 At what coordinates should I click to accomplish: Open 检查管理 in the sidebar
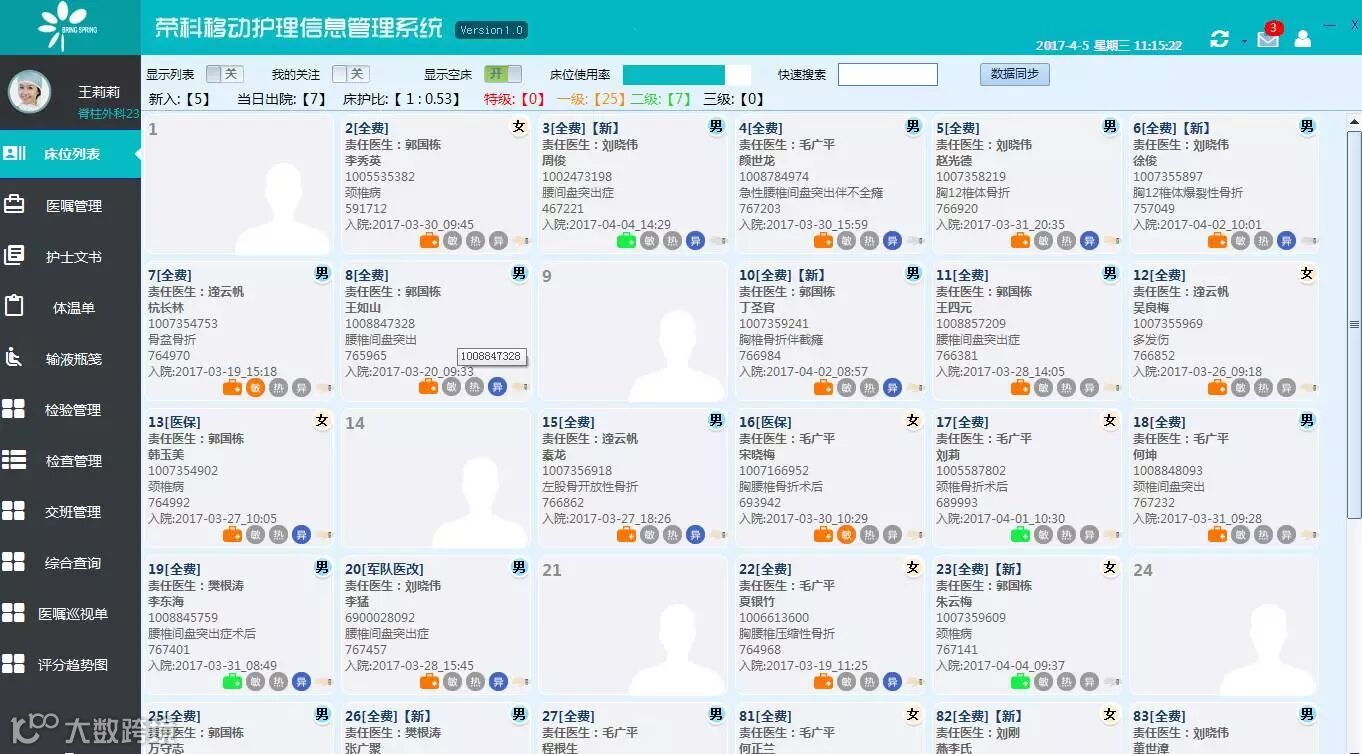70,460
